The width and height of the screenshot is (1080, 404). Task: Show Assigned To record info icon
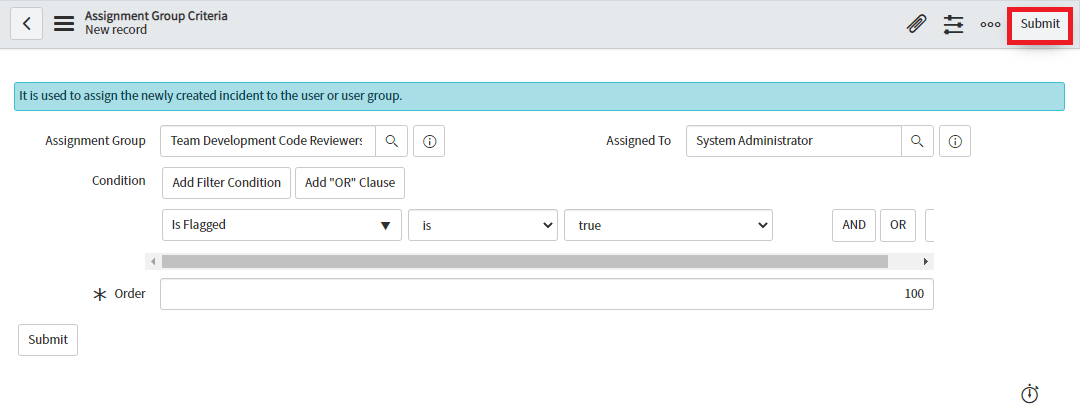click(955, 141)
